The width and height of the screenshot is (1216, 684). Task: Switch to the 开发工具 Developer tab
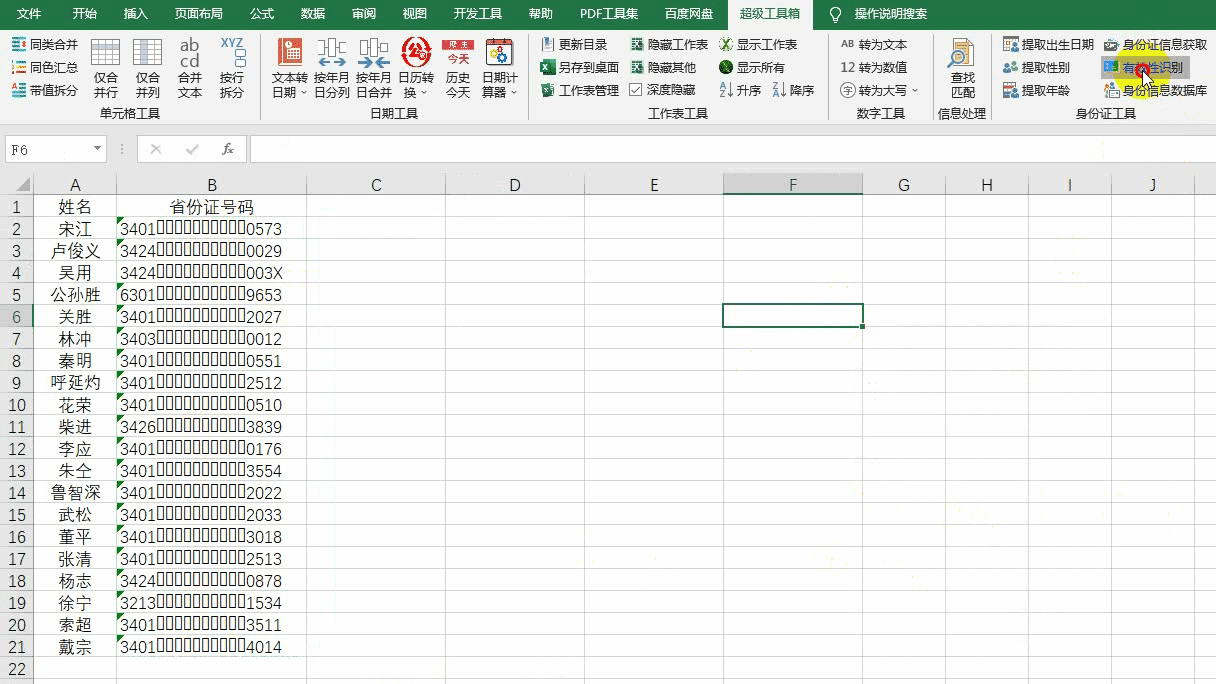click(478, 14)
